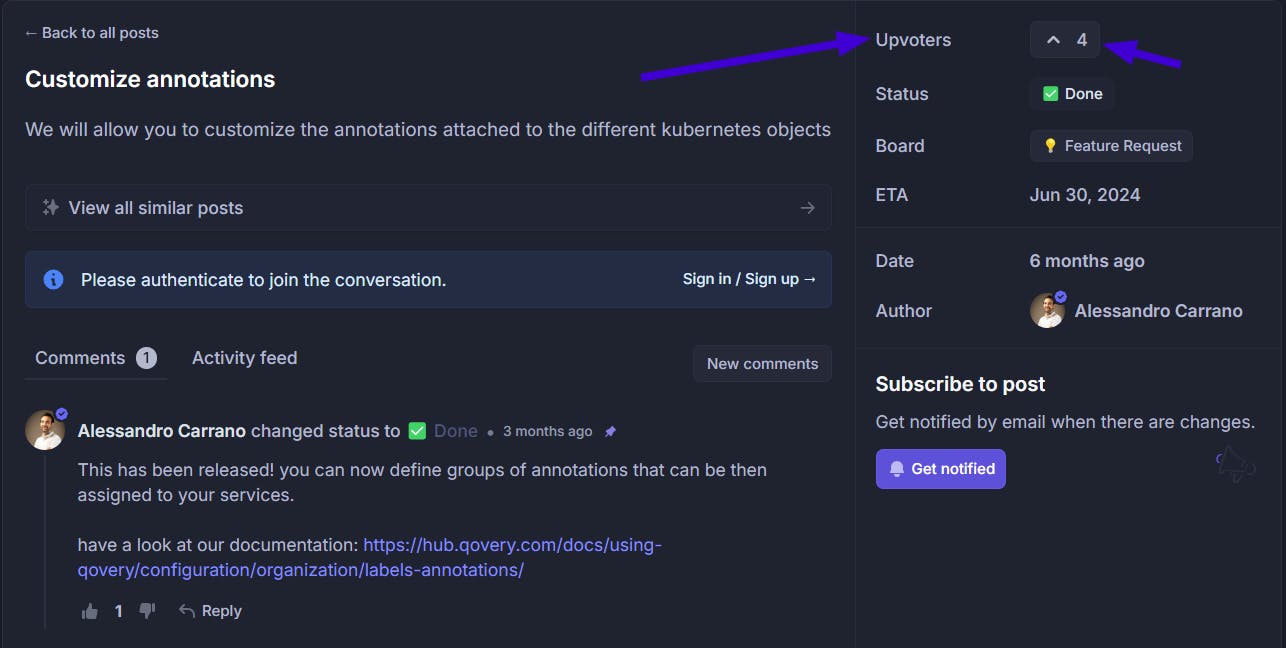Reply to Alessandro Carrano's comment
The width and height of the screenshot is (1286, 648).
[211, 611]
